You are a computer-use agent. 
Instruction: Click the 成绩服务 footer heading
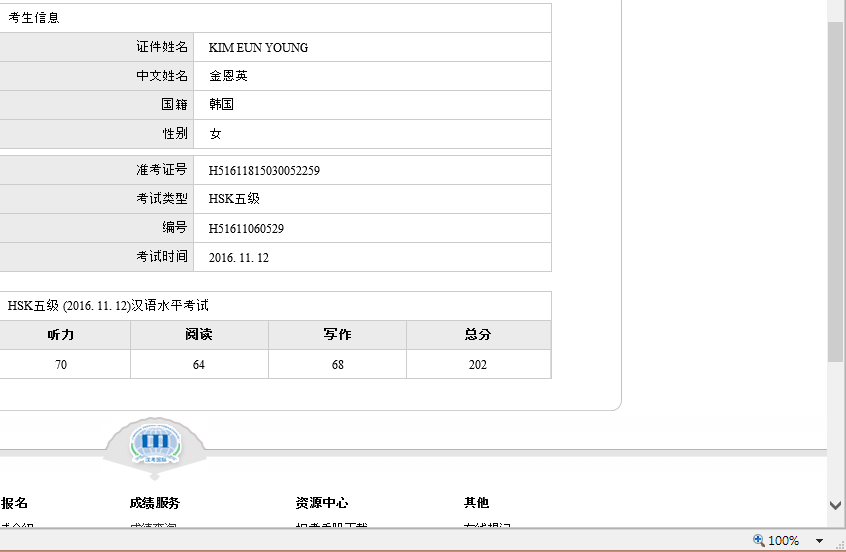(x=154, y=503)
